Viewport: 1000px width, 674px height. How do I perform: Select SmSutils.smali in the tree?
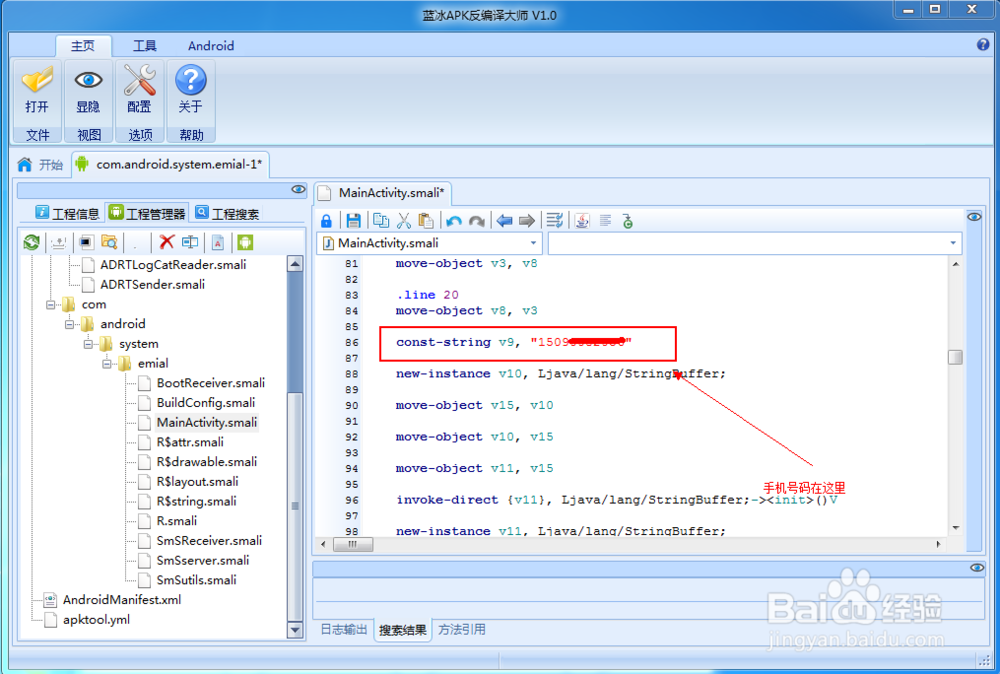196,580
